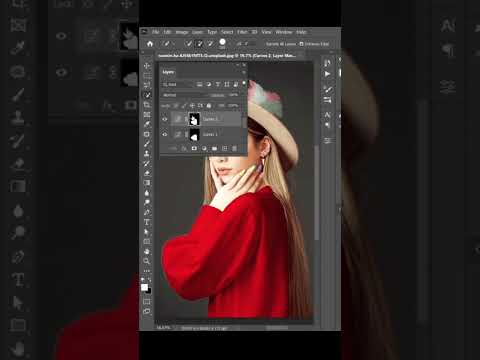This screenshot has width=480, height=360.
Task: Select the Horizontal Type tool
Action: [147, 222]
